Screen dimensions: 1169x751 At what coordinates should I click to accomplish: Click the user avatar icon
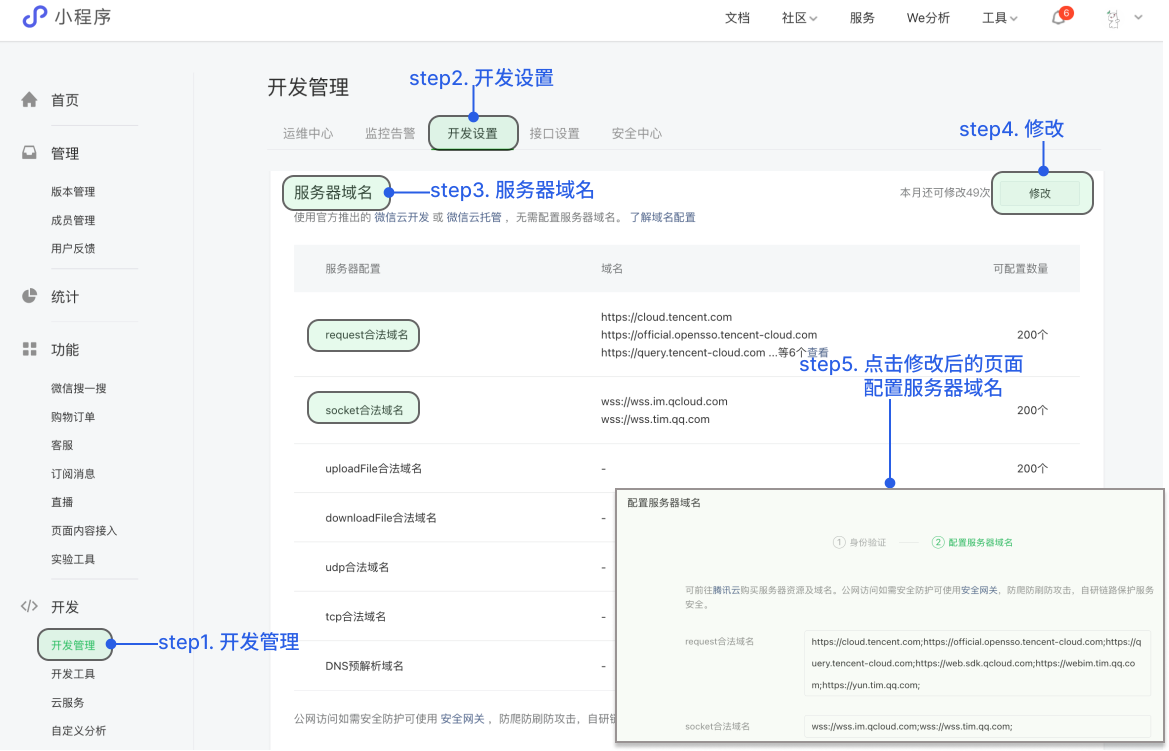coord(1113,18)
